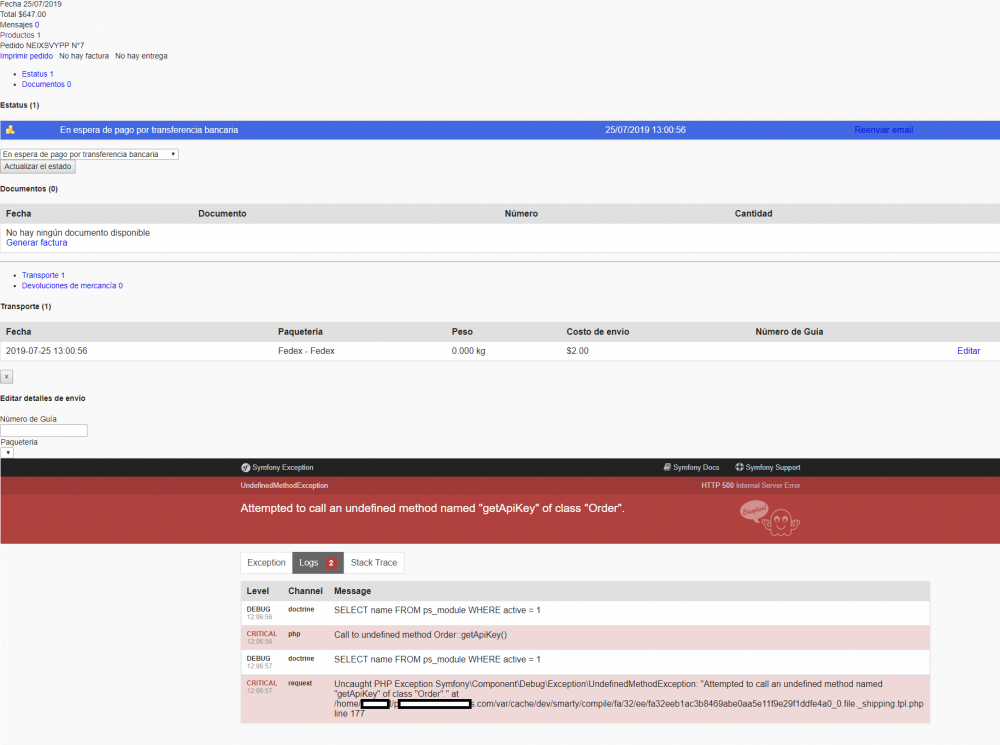Click the Reenviar email link
This screenshot has height=745, width=1000.
883,130
